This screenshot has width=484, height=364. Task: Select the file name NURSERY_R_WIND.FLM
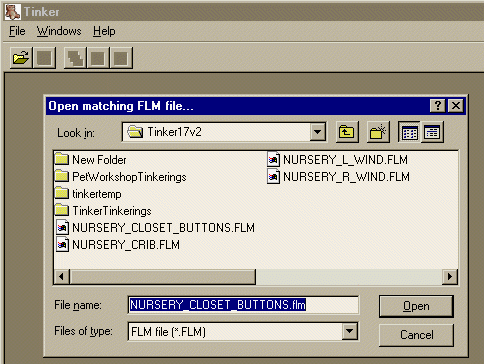[346, 177]
